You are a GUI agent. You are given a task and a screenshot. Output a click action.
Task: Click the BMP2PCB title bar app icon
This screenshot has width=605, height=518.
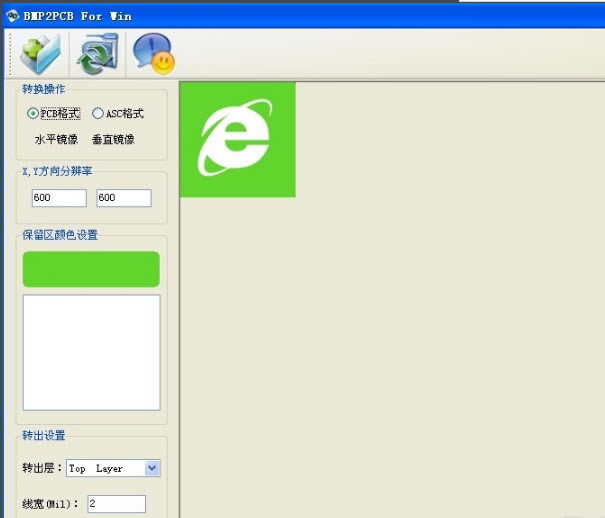[12, 16]
